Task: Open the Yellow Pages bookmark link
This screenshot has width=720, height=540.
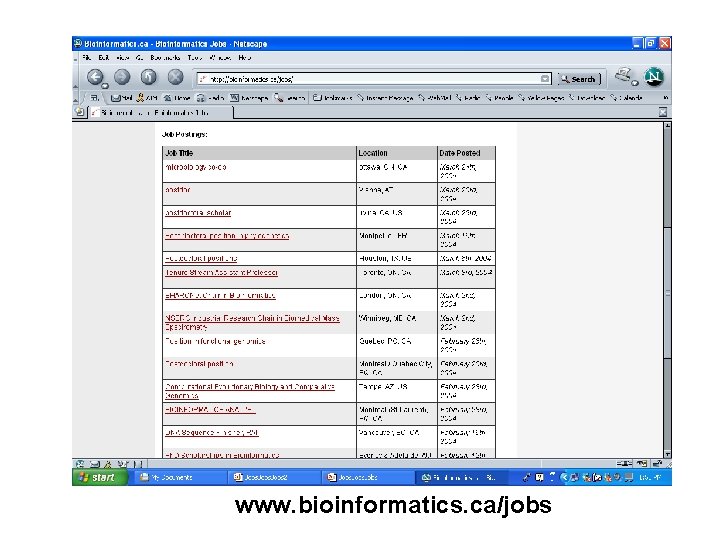Action: coord(541,98)
